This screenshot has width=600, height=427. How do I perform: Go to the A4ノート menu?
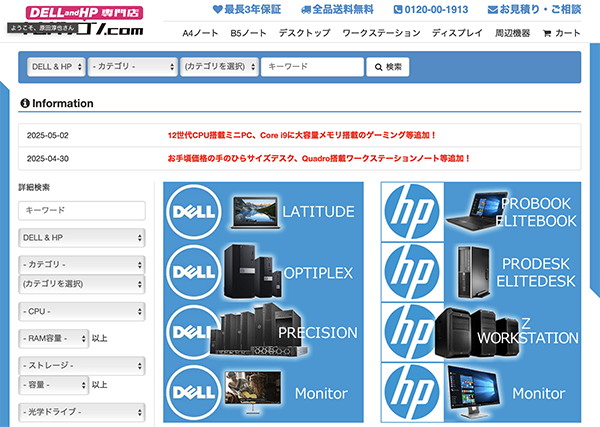(200, 33)
